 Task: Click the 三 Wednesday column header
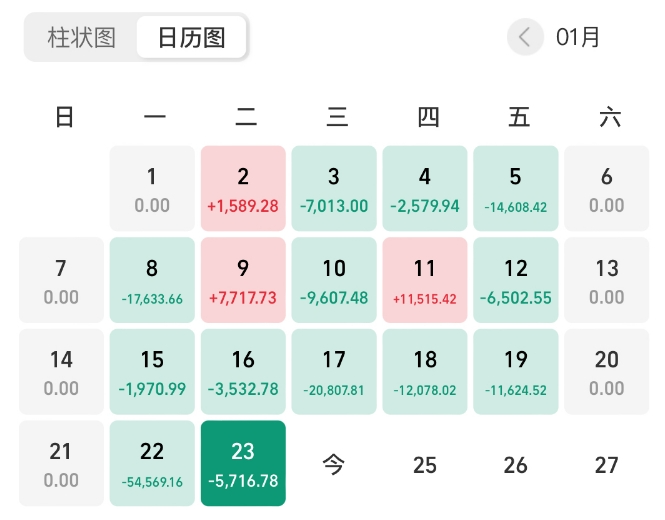coord(337,117)
